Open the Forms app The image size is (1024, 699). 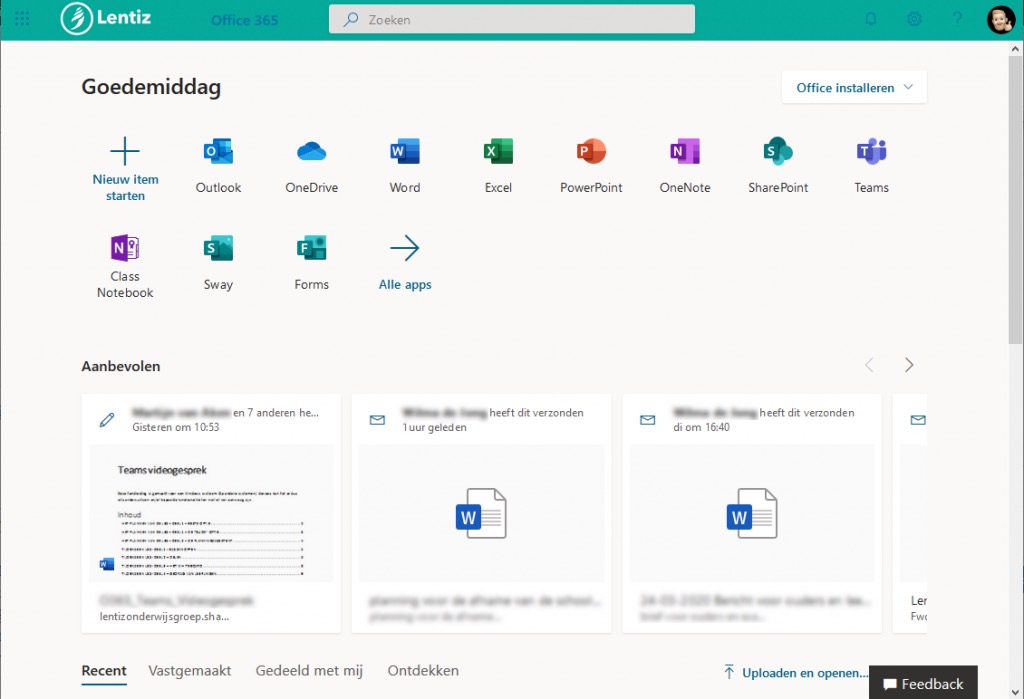click(x=312, y=262)
